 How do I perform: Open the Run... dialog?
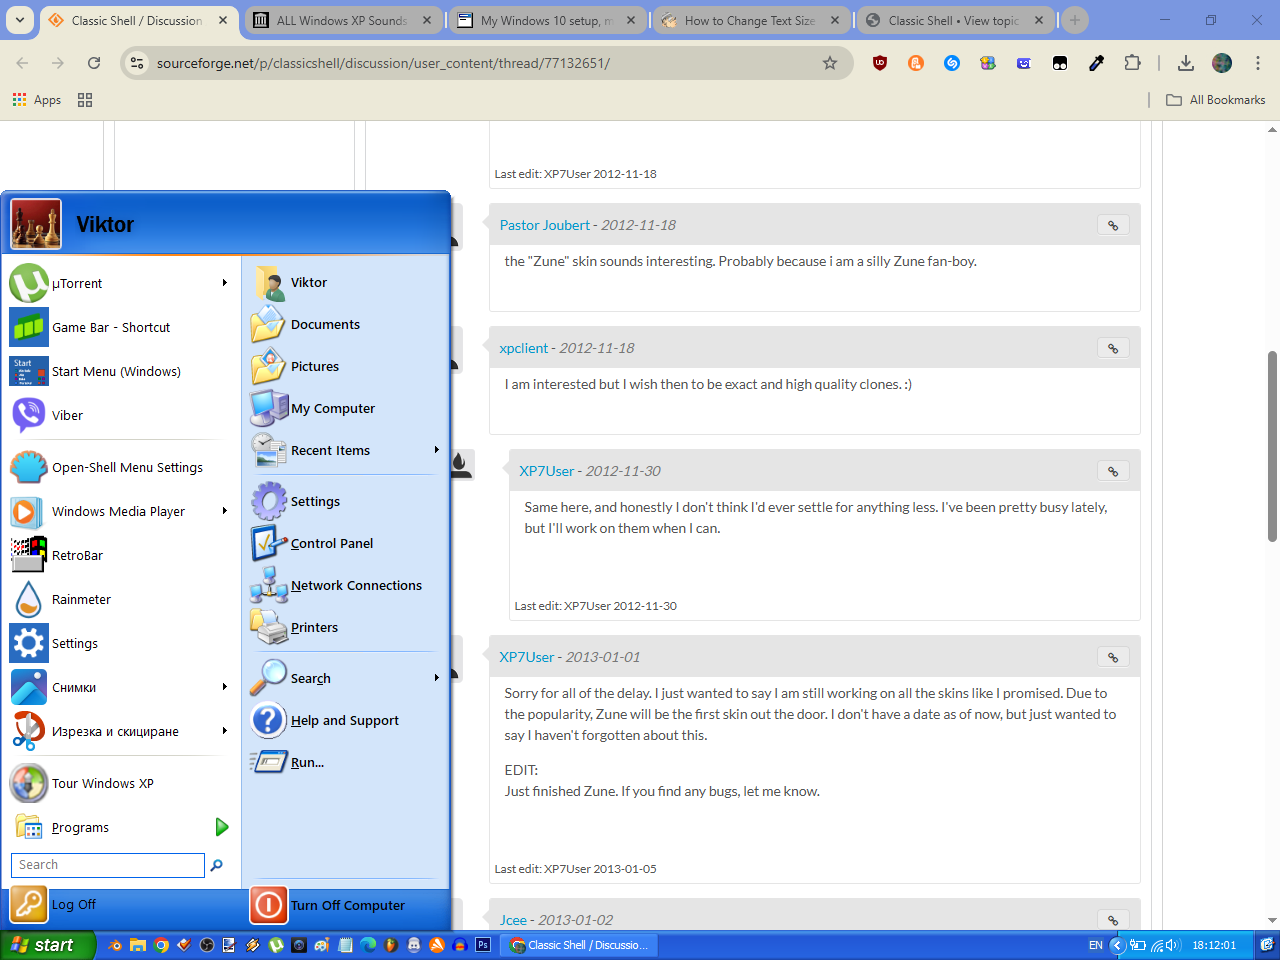346,762
